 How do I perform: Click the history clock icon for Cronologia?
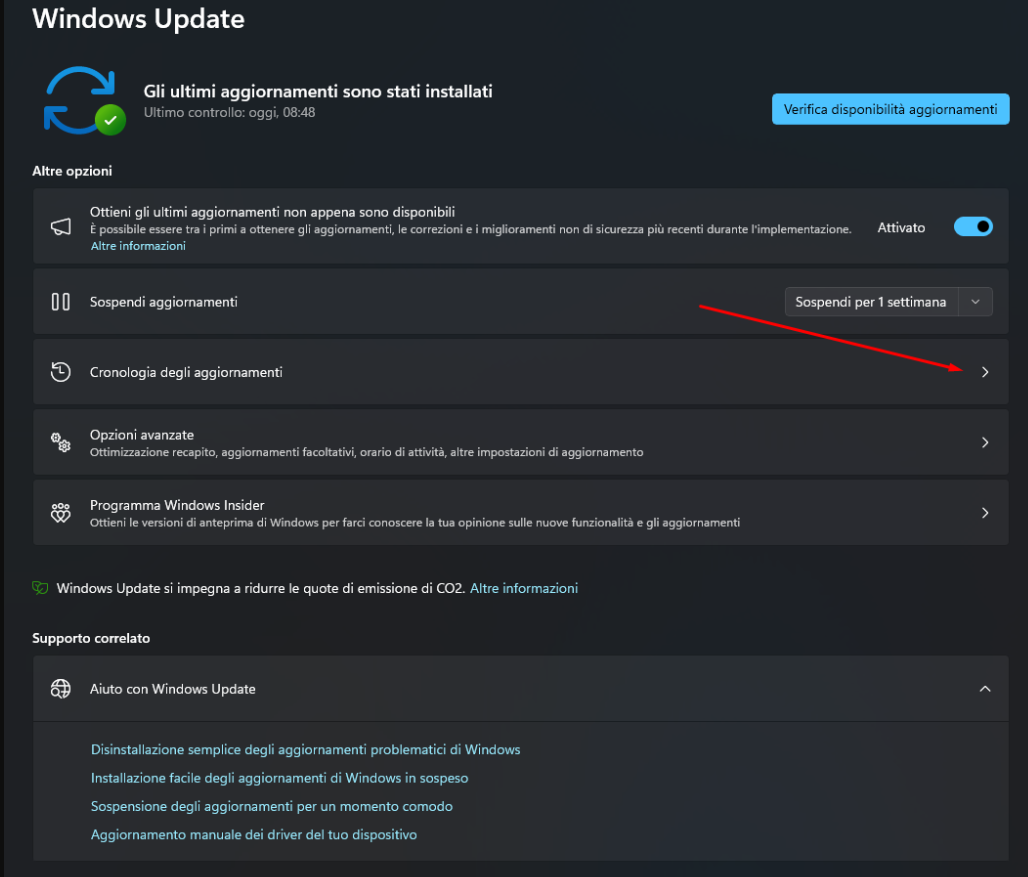(61, 372)
